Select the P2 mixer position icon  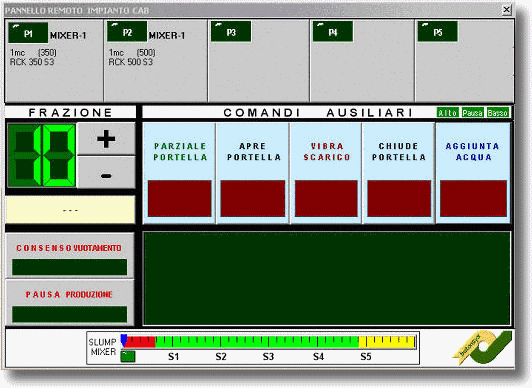127,32
